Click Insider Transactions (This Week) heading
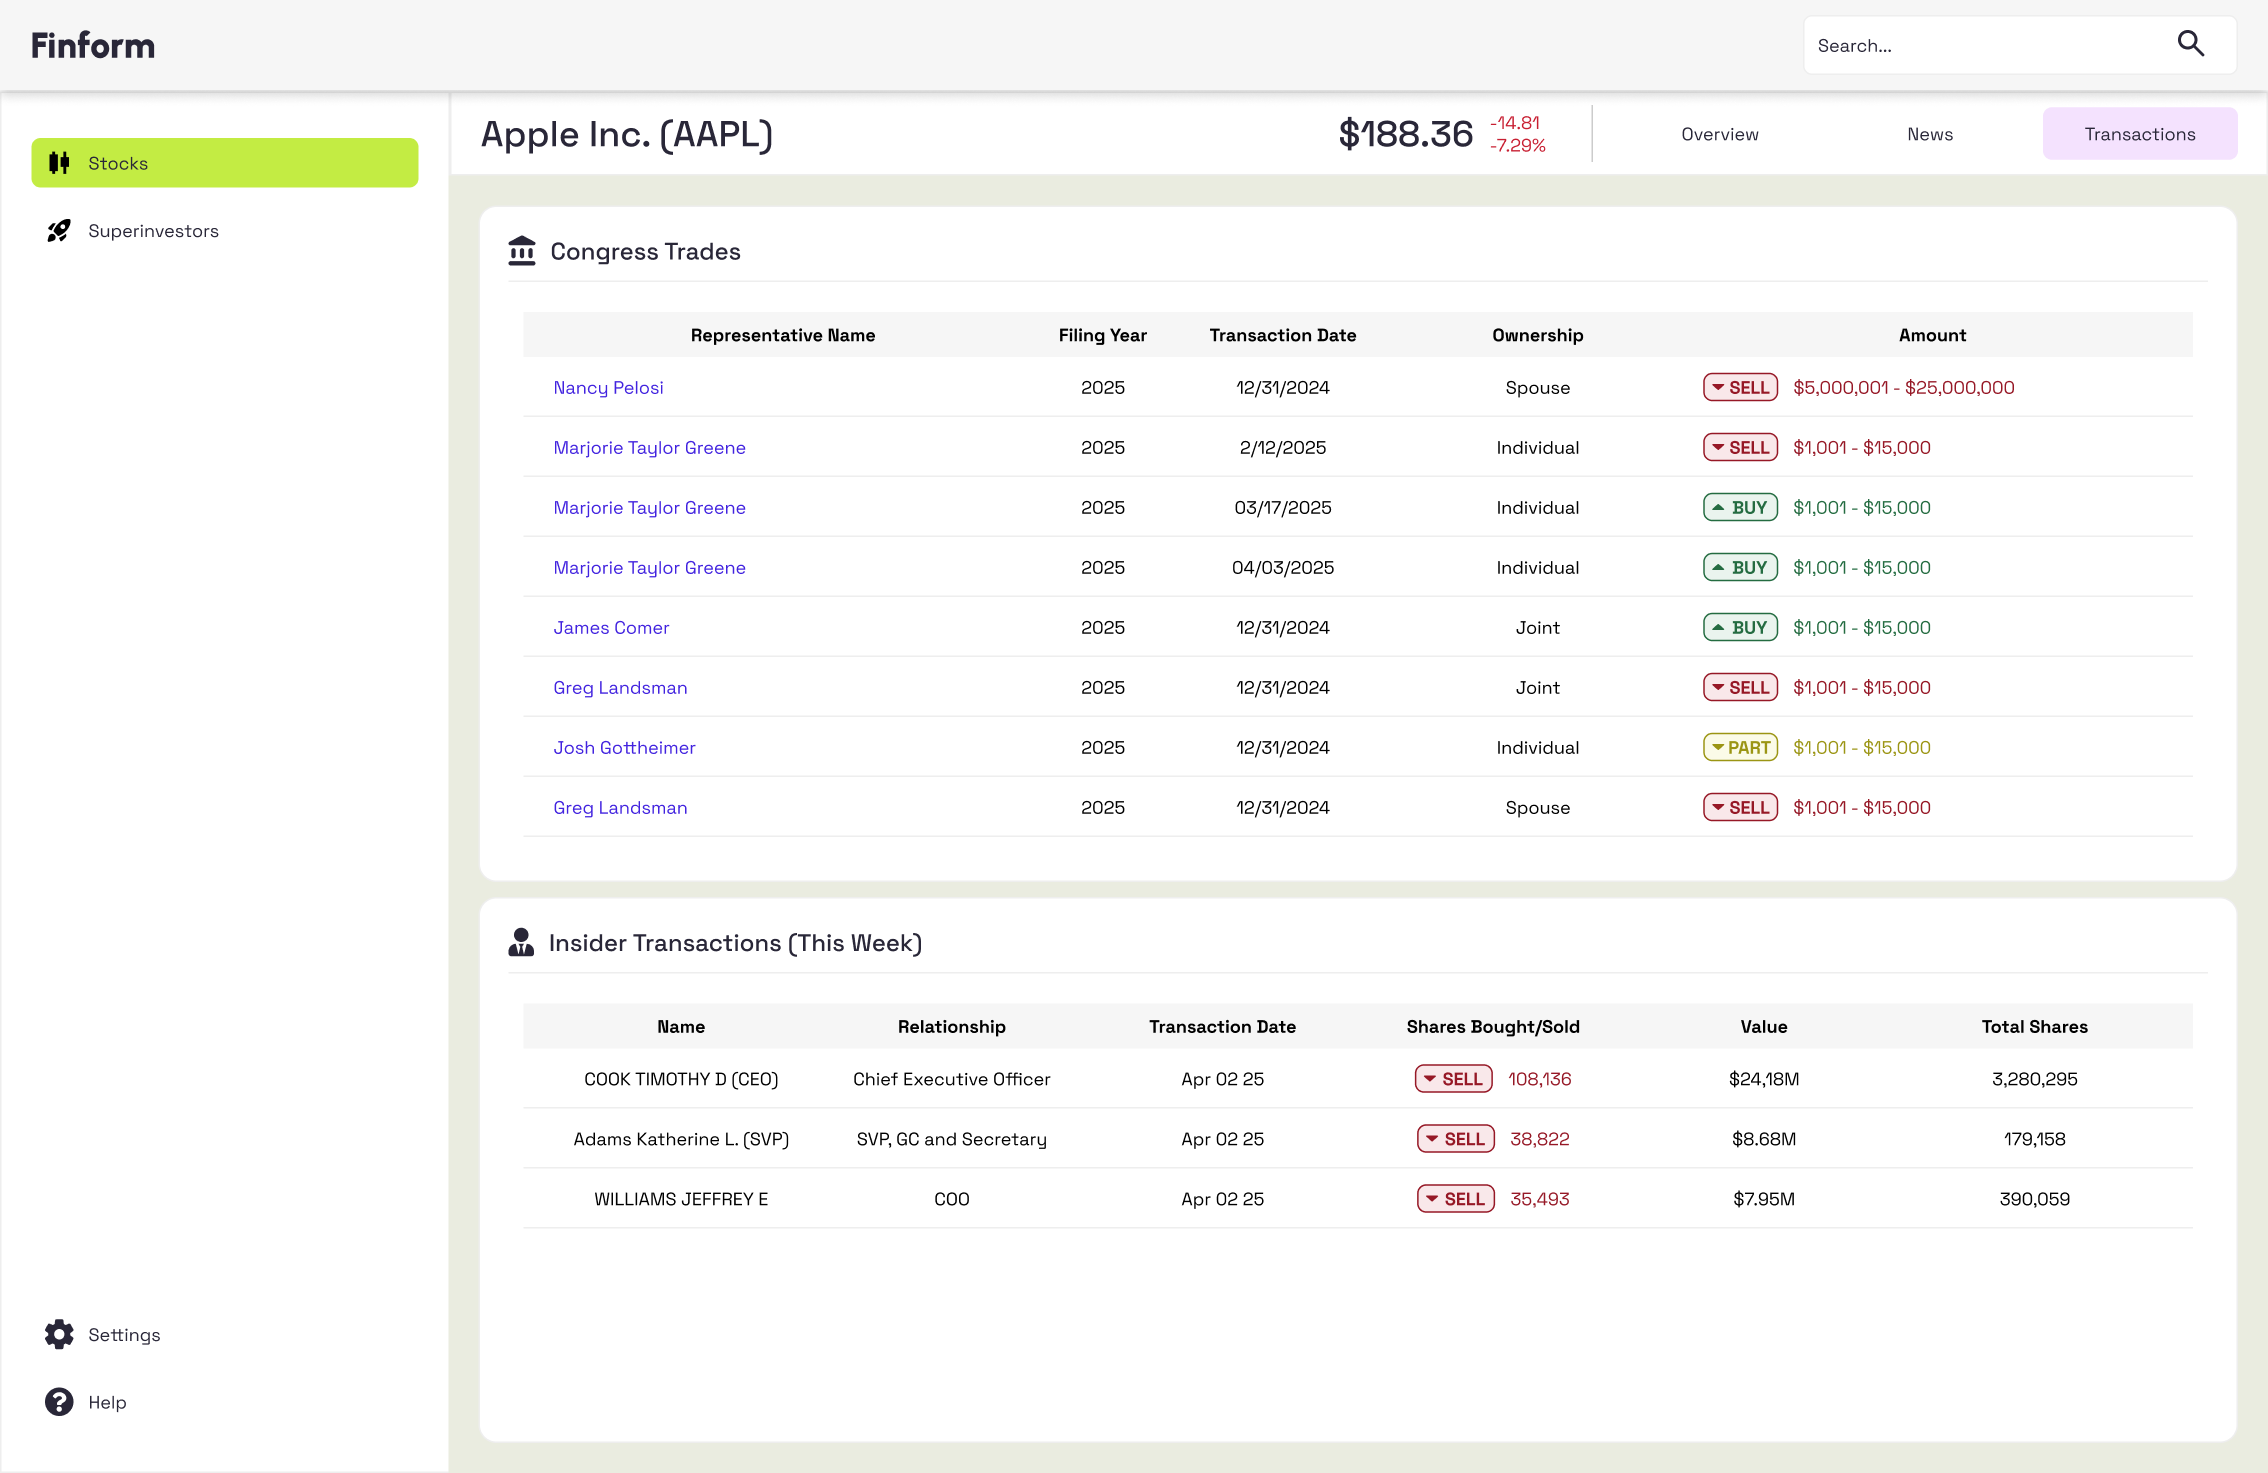Image resolution: width=2268 pixels, height=1473 pixels. 735,943
